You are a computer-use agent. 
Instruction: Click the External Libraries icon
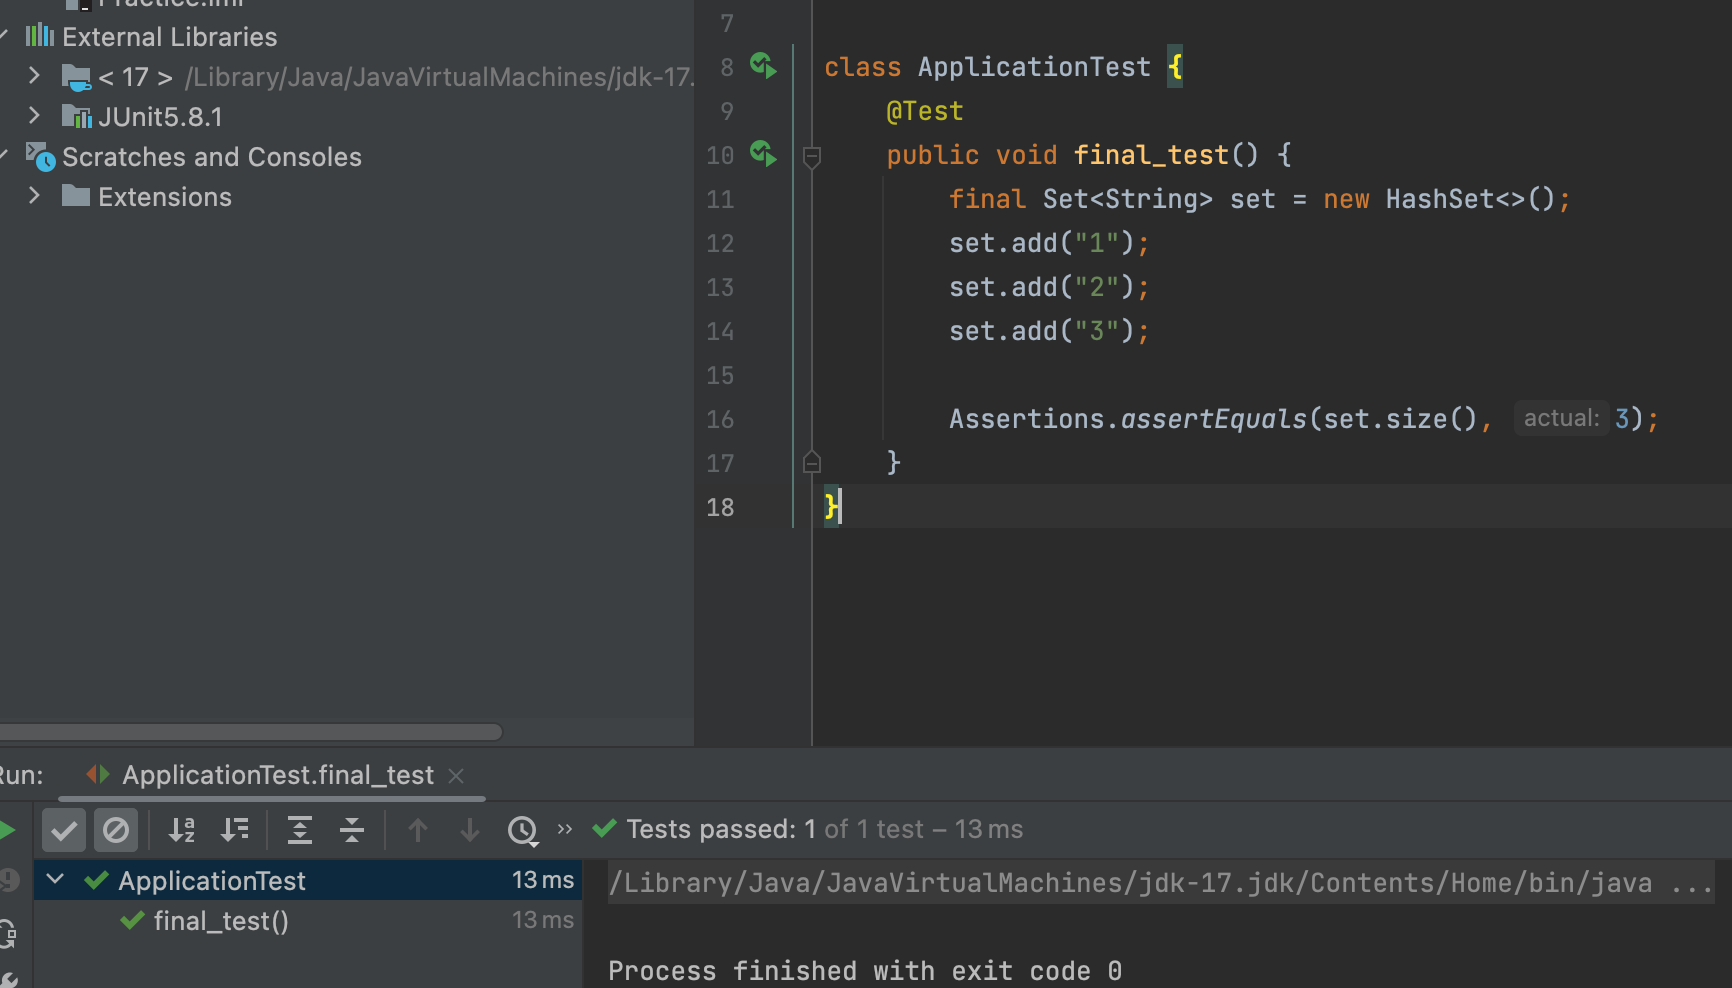tap(40, 36)
